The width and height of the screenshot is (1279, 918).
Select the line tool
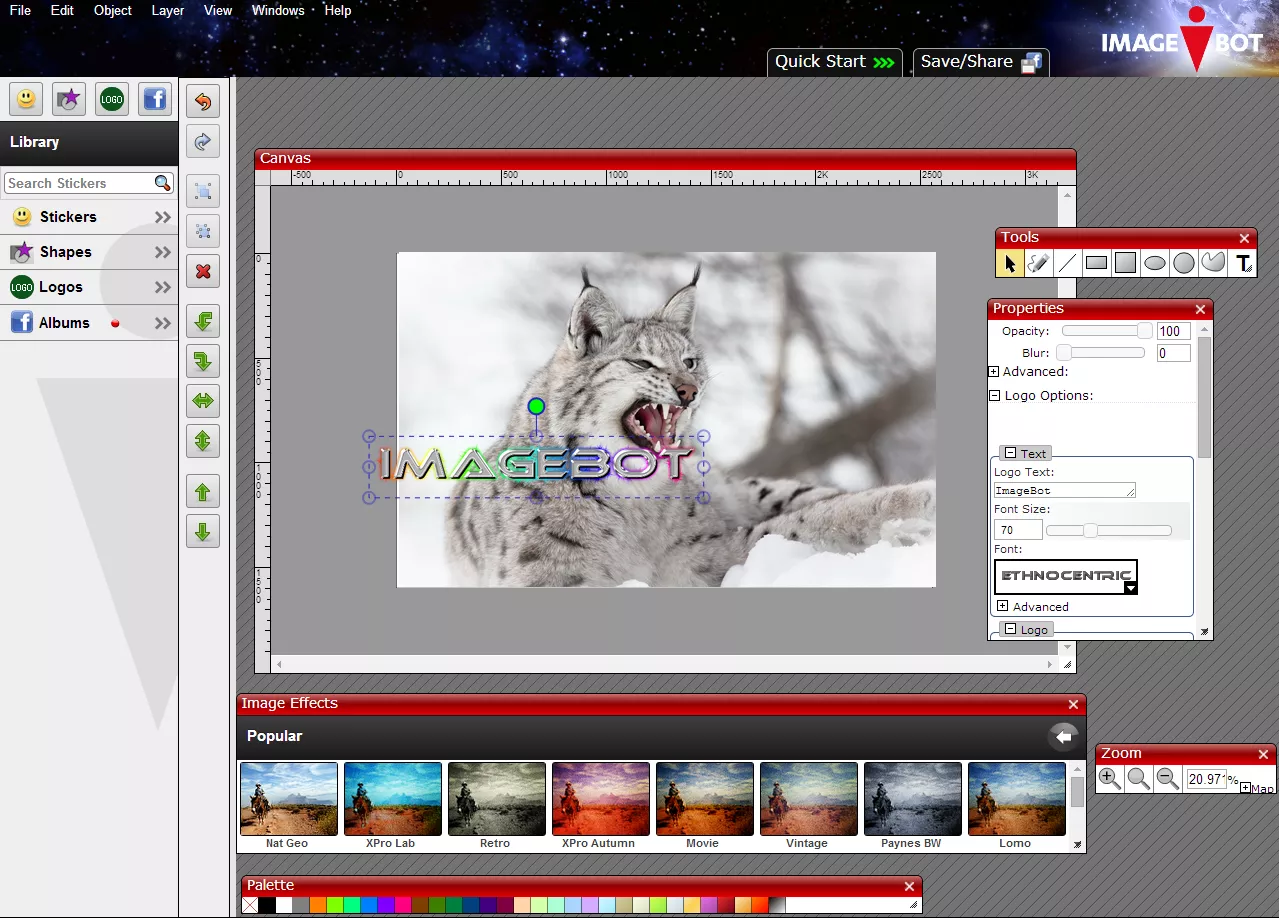[1067, 263]
